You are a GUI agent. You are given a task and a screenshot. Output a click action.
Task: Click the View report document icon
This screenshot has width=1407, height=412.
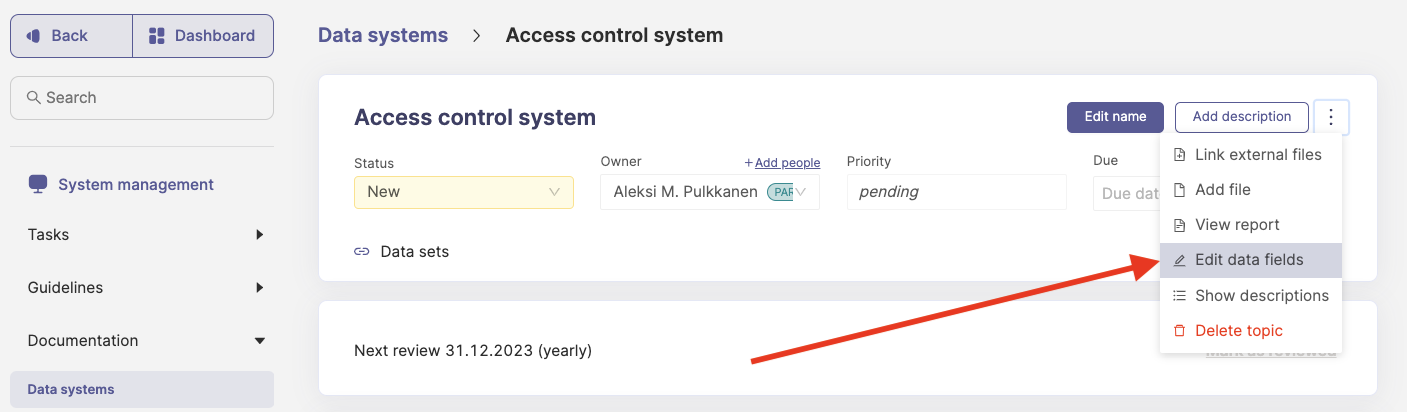point(1179,225)
